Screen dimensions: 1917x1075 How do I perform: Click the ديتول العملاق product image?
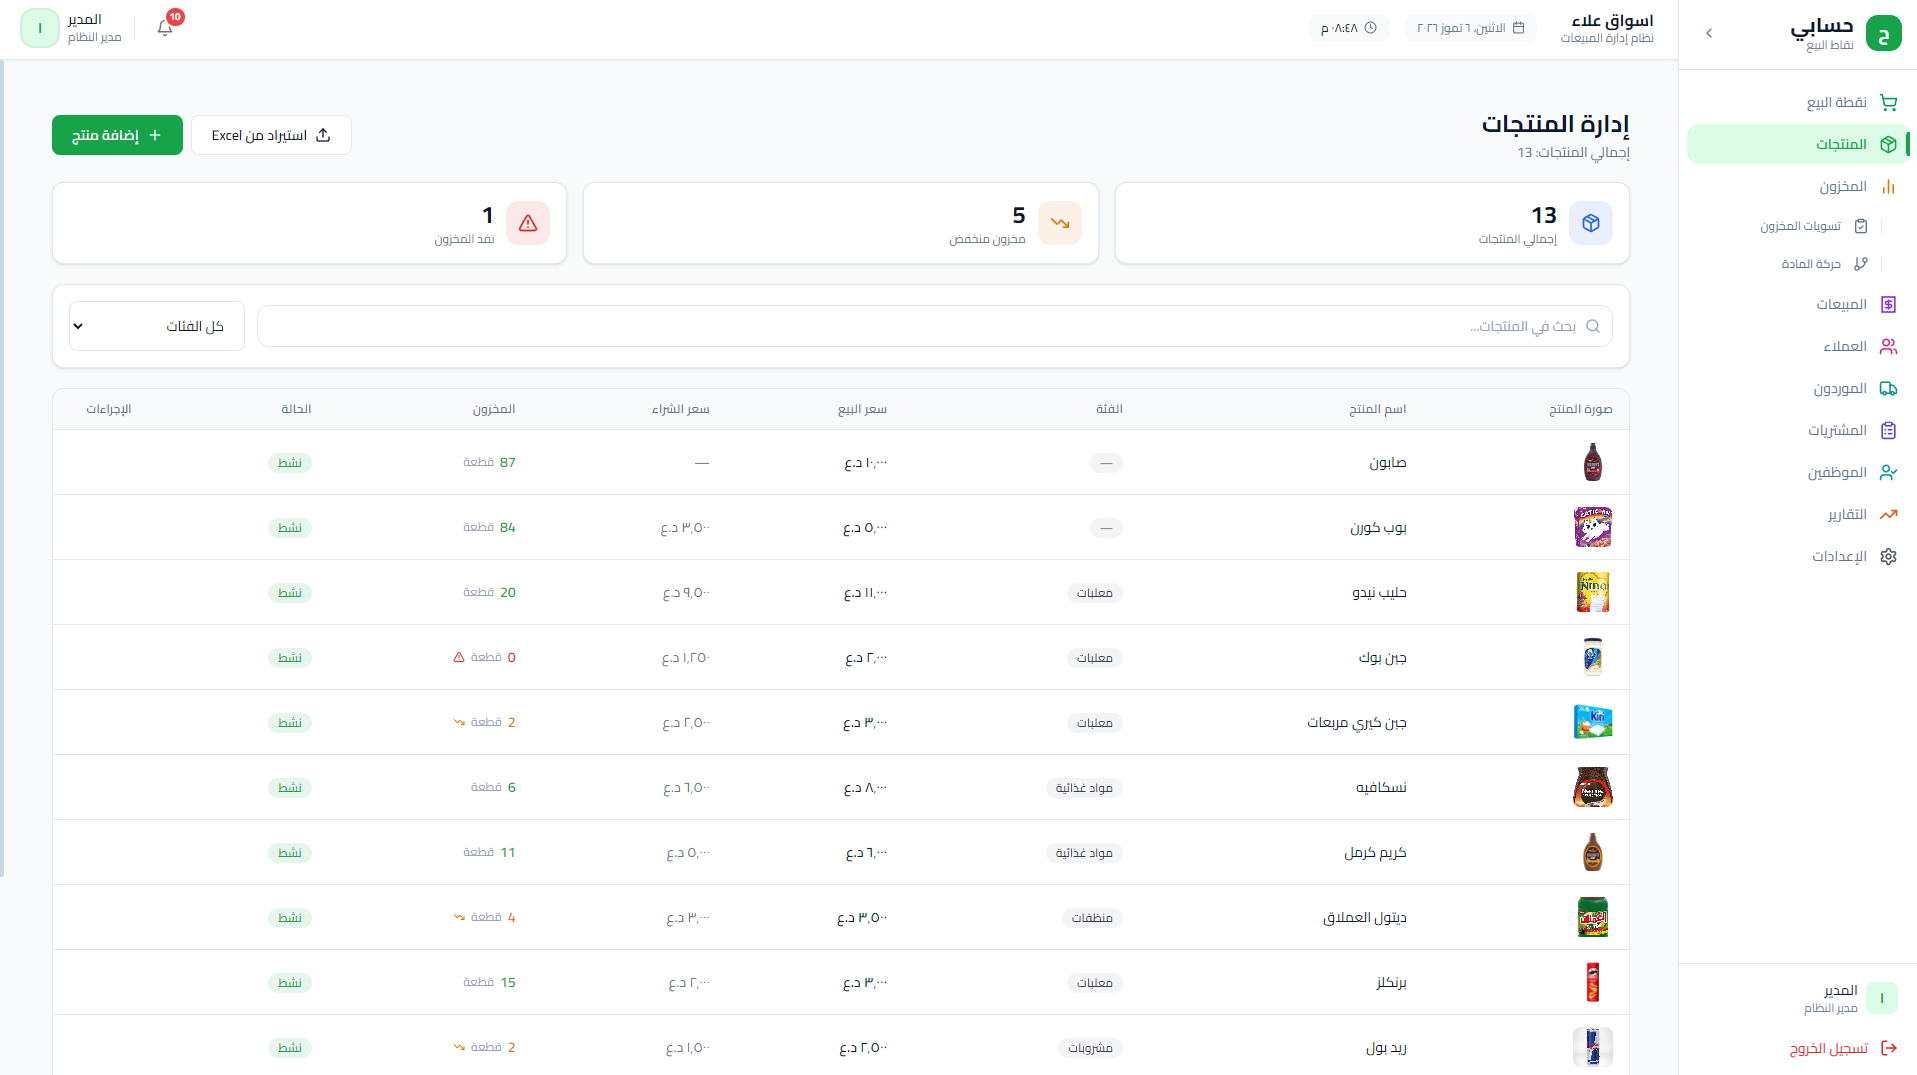pyautogui.click(x=1593, y=917)
